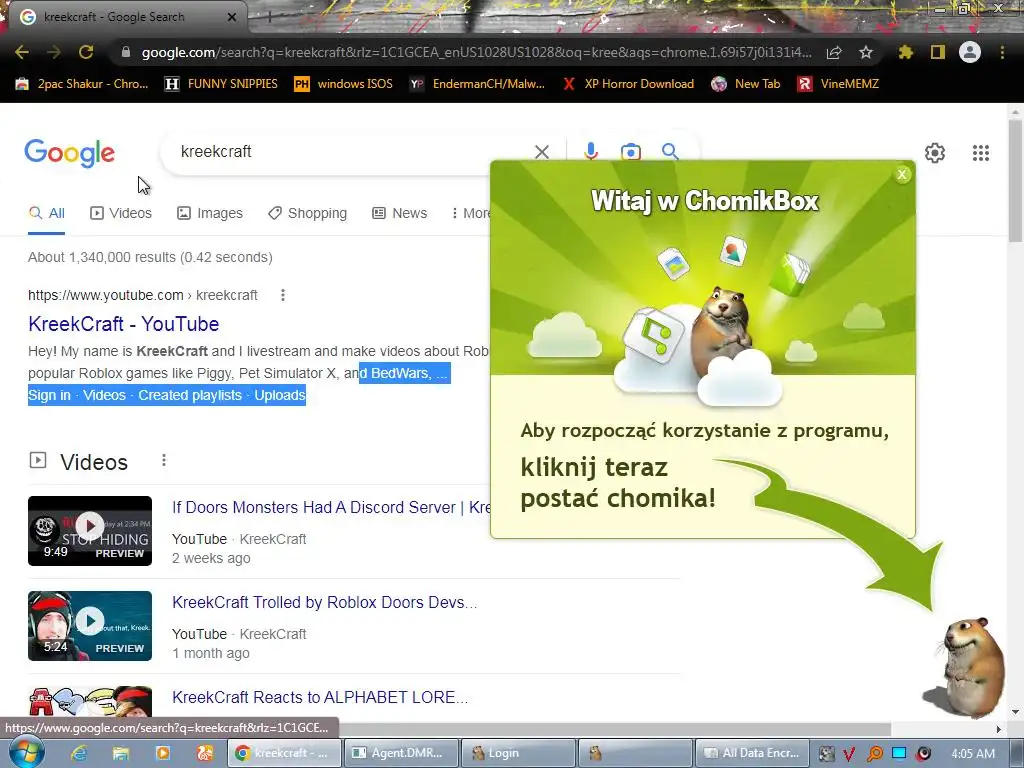The image size is (1024, 768).
Task: Open the KreekCraft - YouTube result
Action: pyautogui.click(x=123, y=324)
